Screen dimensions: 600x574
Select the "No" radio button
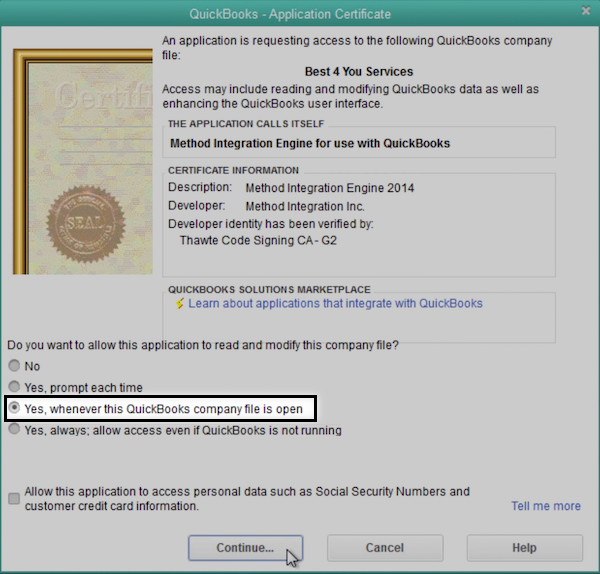tap(14, 366)
